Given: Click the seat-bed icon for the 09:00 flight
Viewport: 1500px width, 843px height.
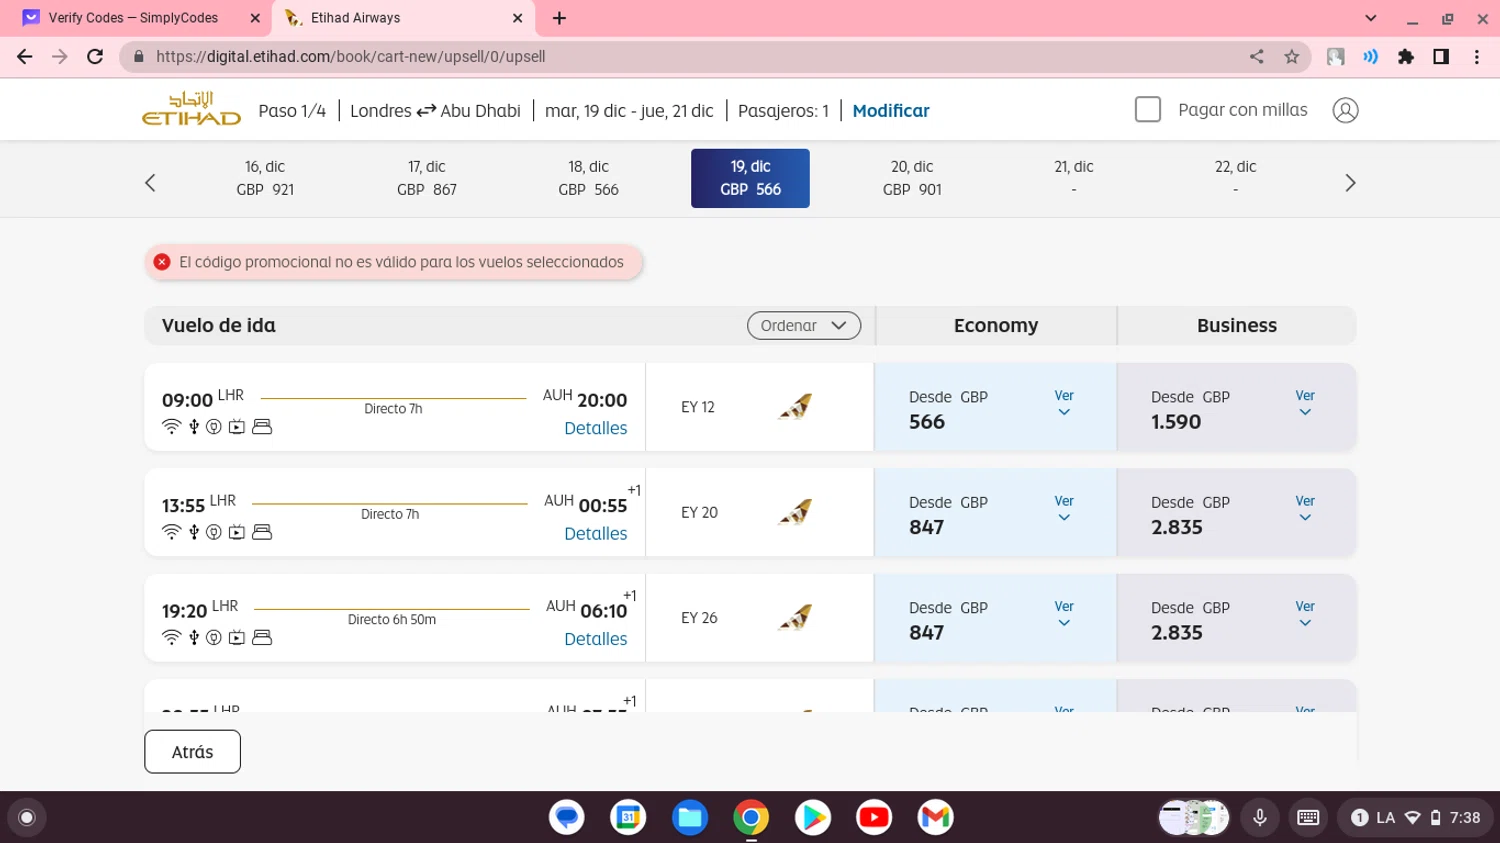Looking at the screenshot, I should click(x=262, y=427).
